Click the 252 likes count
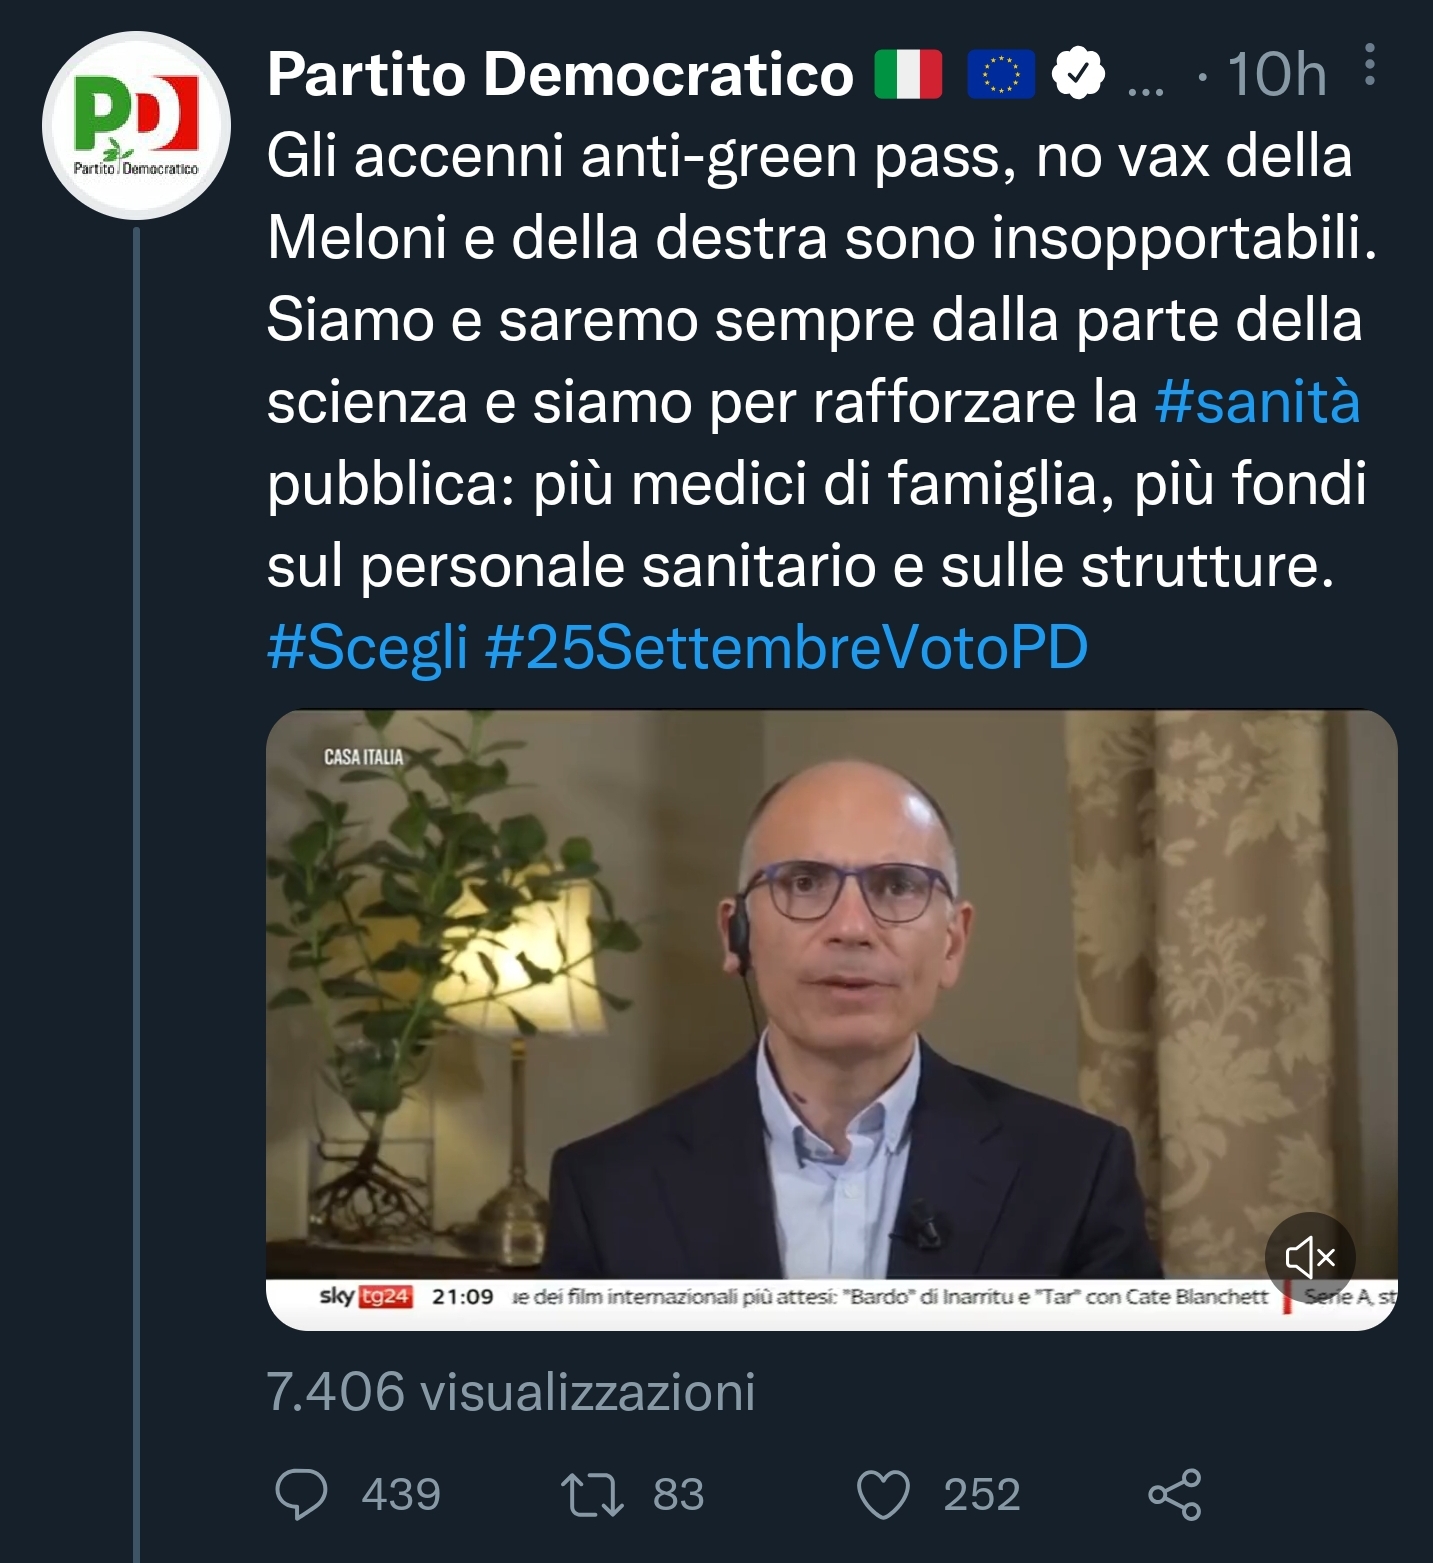 click(x=982, y=1494)
